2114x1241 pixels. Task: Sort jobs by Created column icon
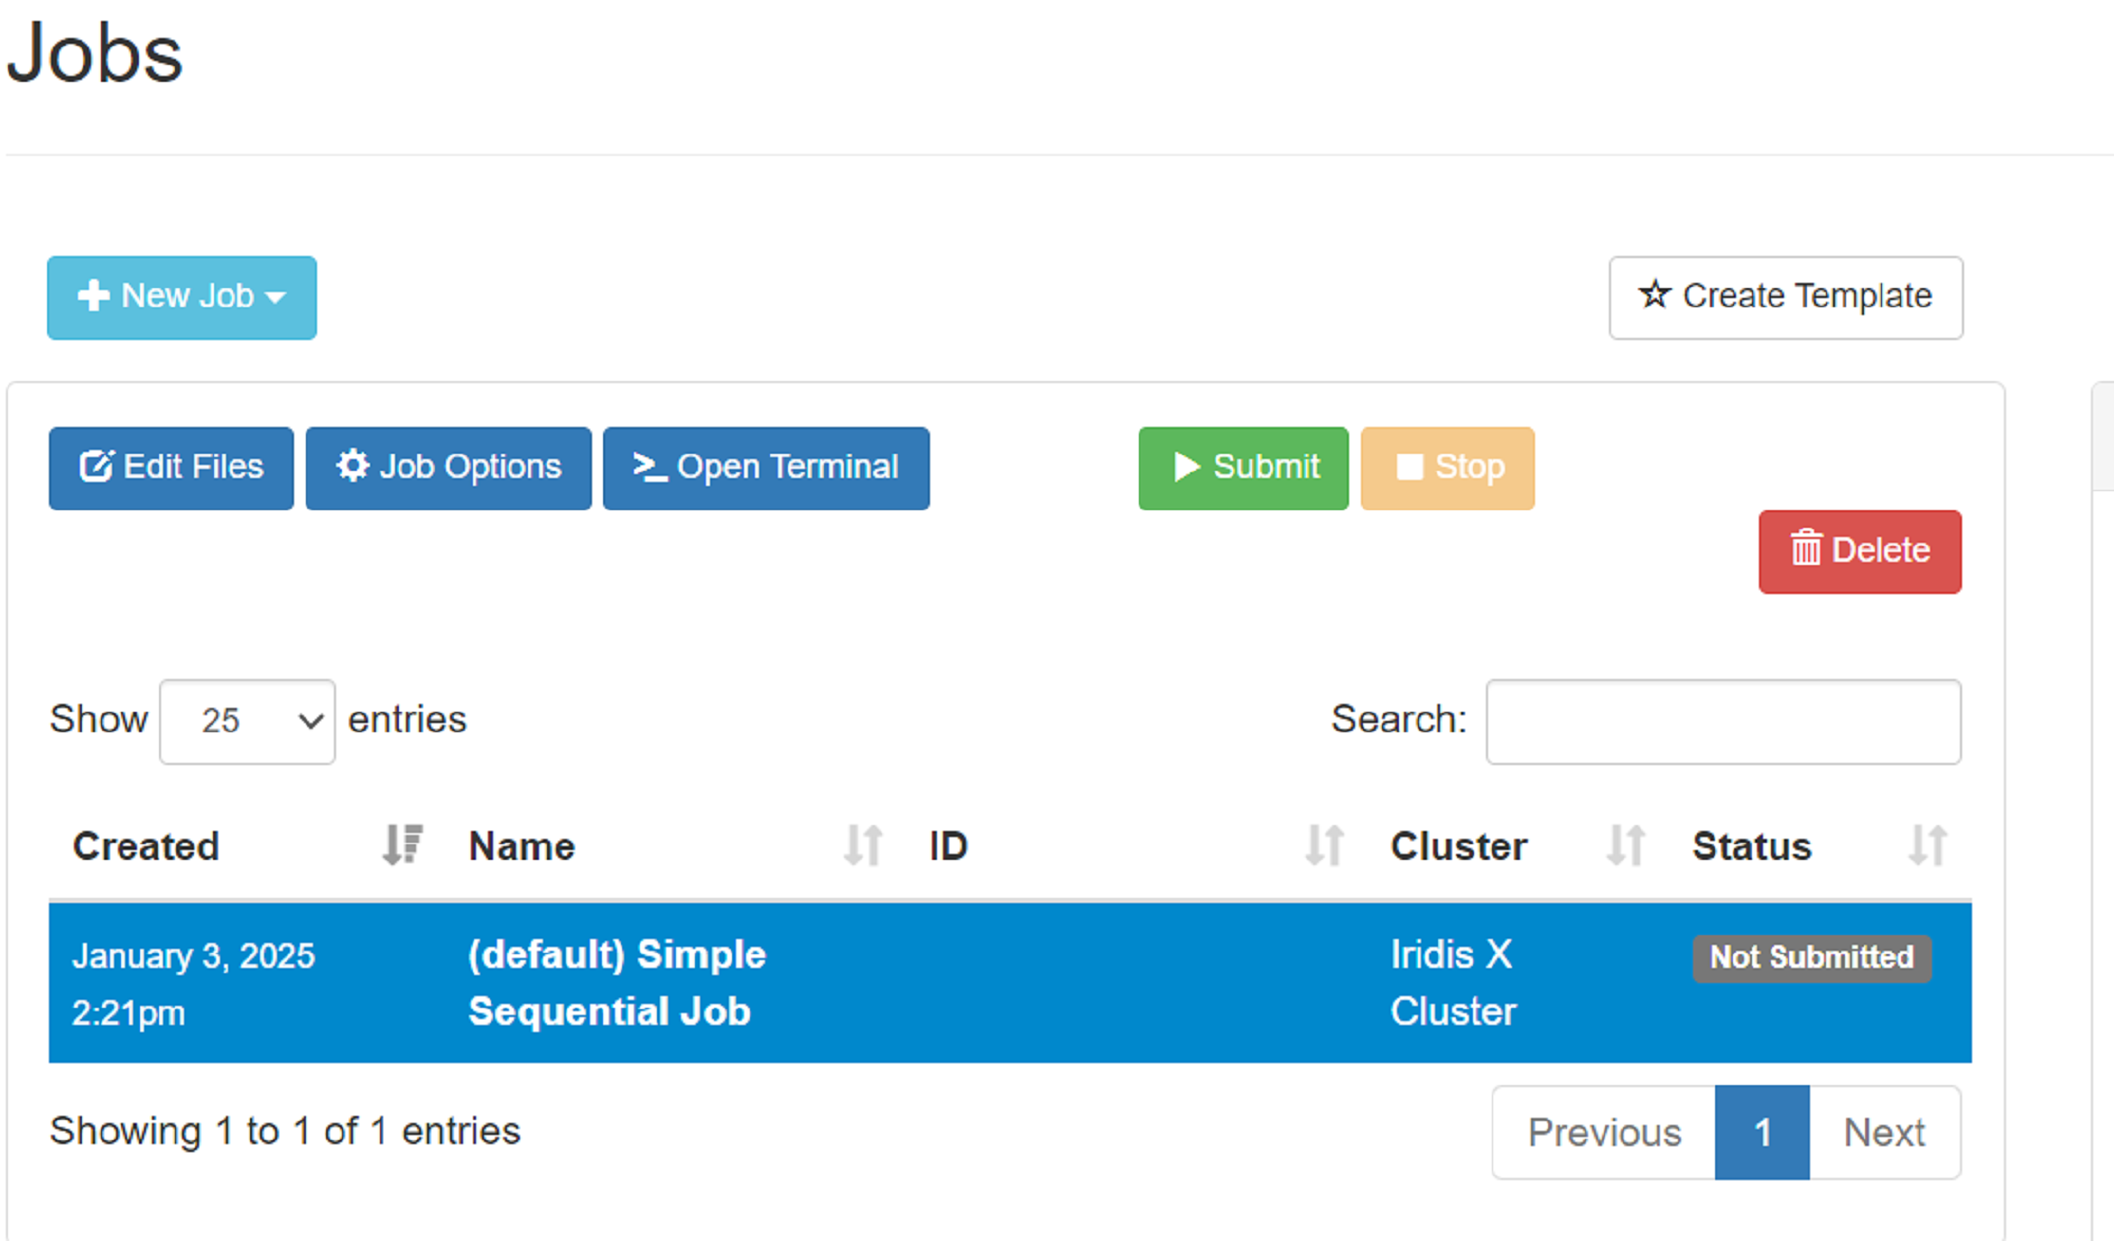click(x=402, y=845)
